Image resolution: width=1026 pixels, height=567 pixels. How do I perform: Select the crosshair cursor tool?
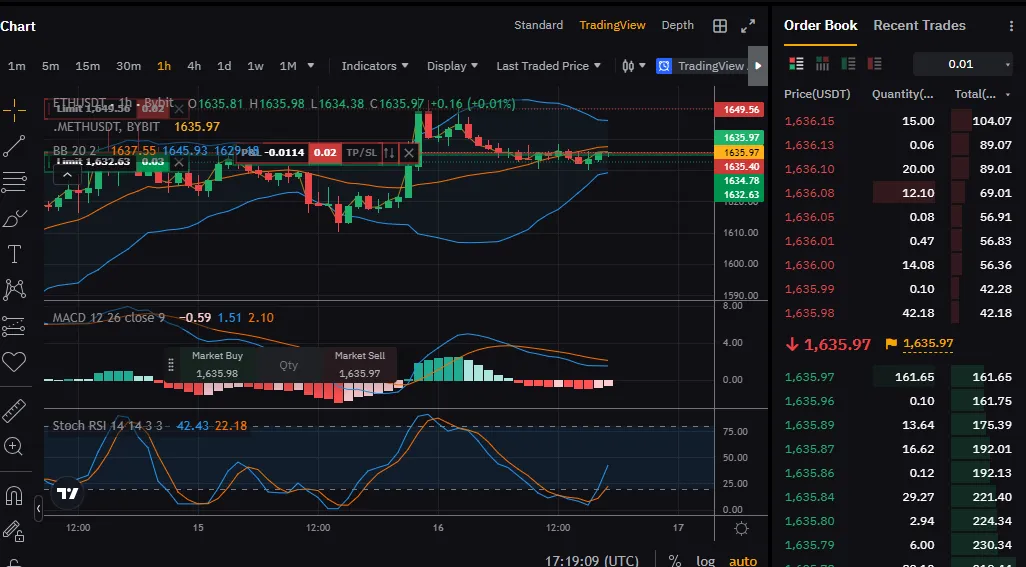(14, 111)
